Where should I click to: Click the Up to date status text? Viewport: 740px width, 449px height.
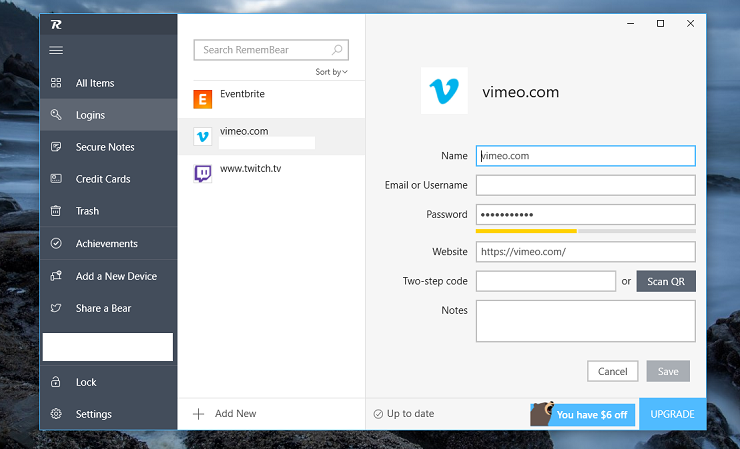[410, 414]
